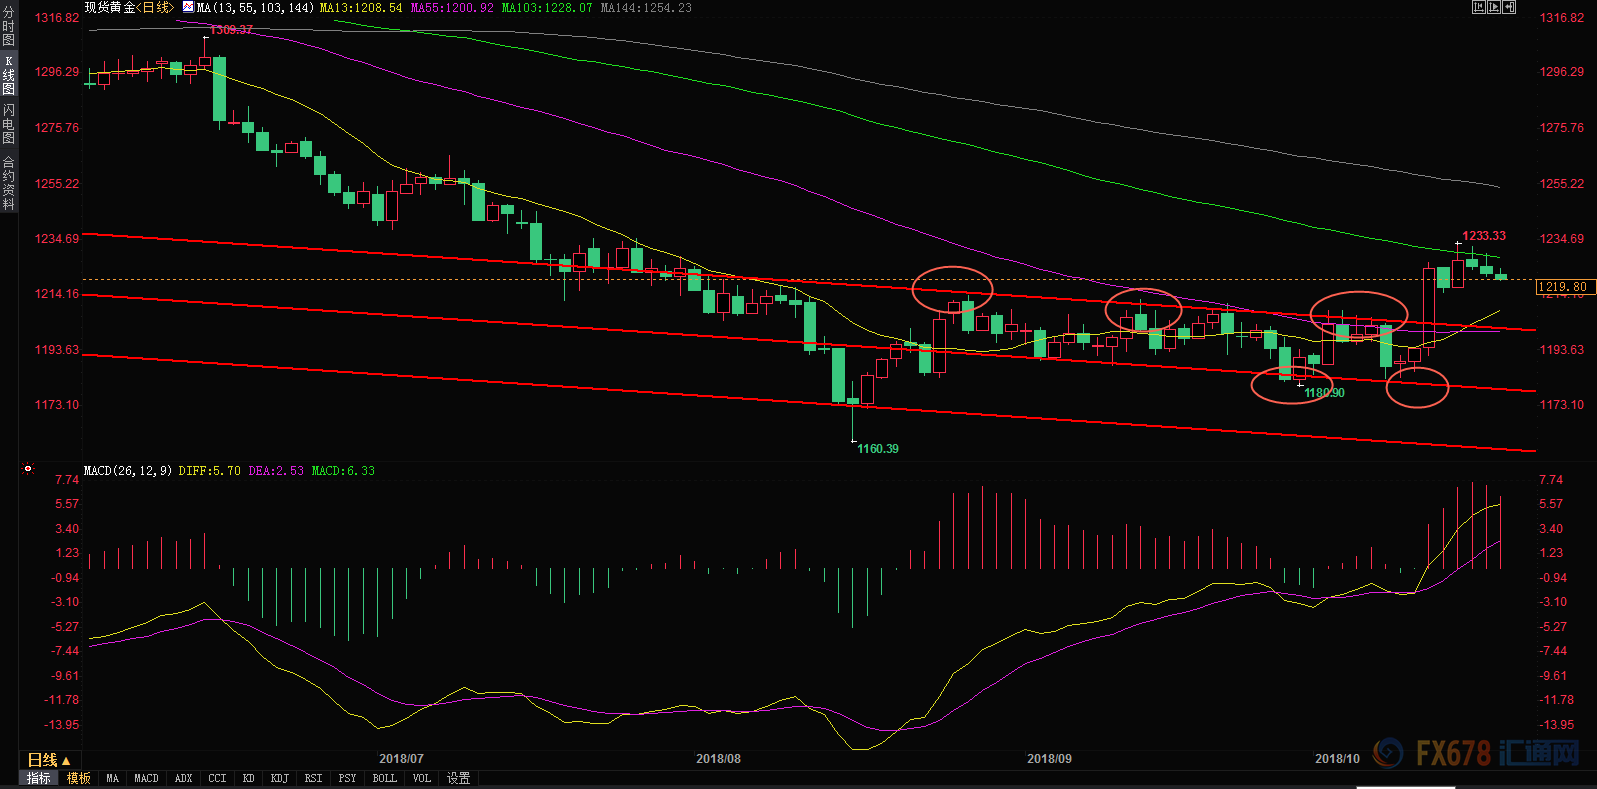Switch to the 分时图 side tab

pyautogui.click(x=9, y=27)
